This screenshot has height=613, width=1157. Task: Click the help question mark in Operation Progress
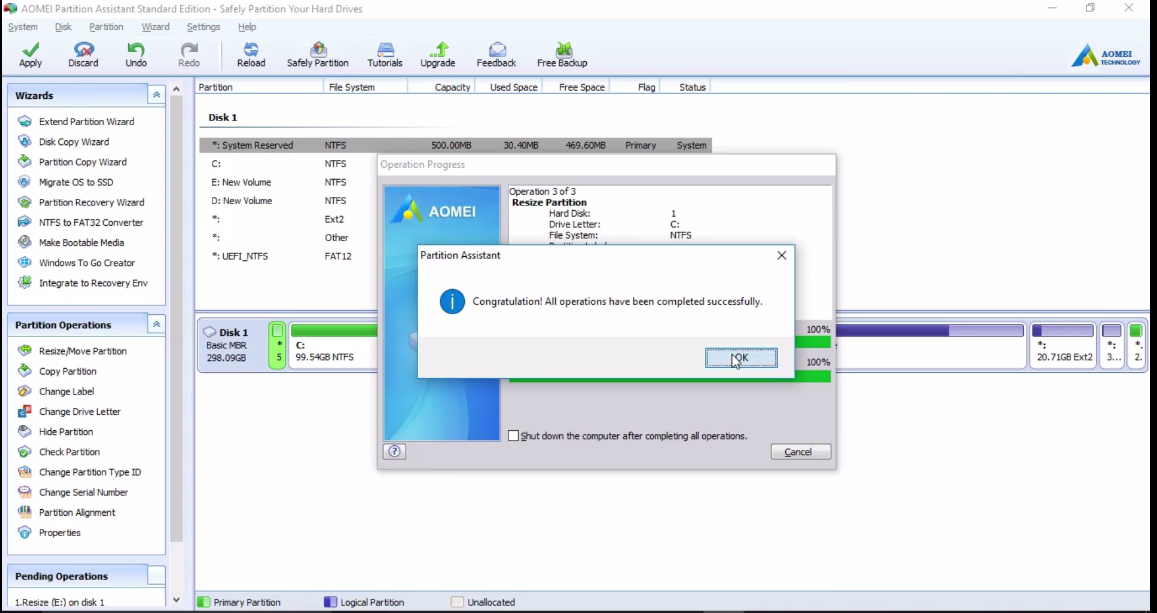pyautogui.click(x=394, y=451)
